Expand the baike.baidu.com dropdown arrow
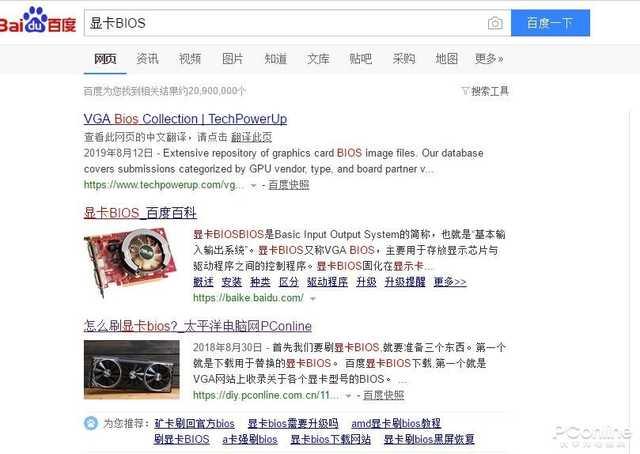This screenshot has height=454, width=640. coord(313,299)
